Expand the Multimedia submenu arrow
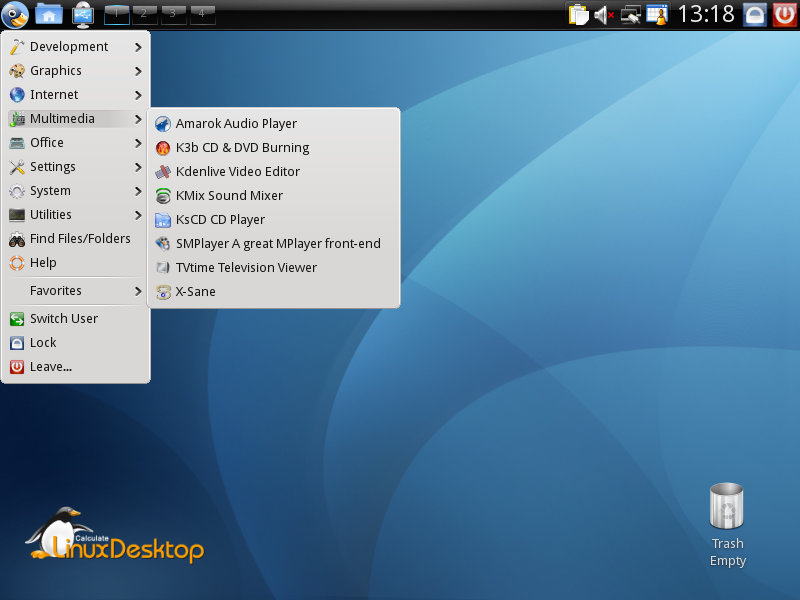800x600 pixels. pos(138,119)
